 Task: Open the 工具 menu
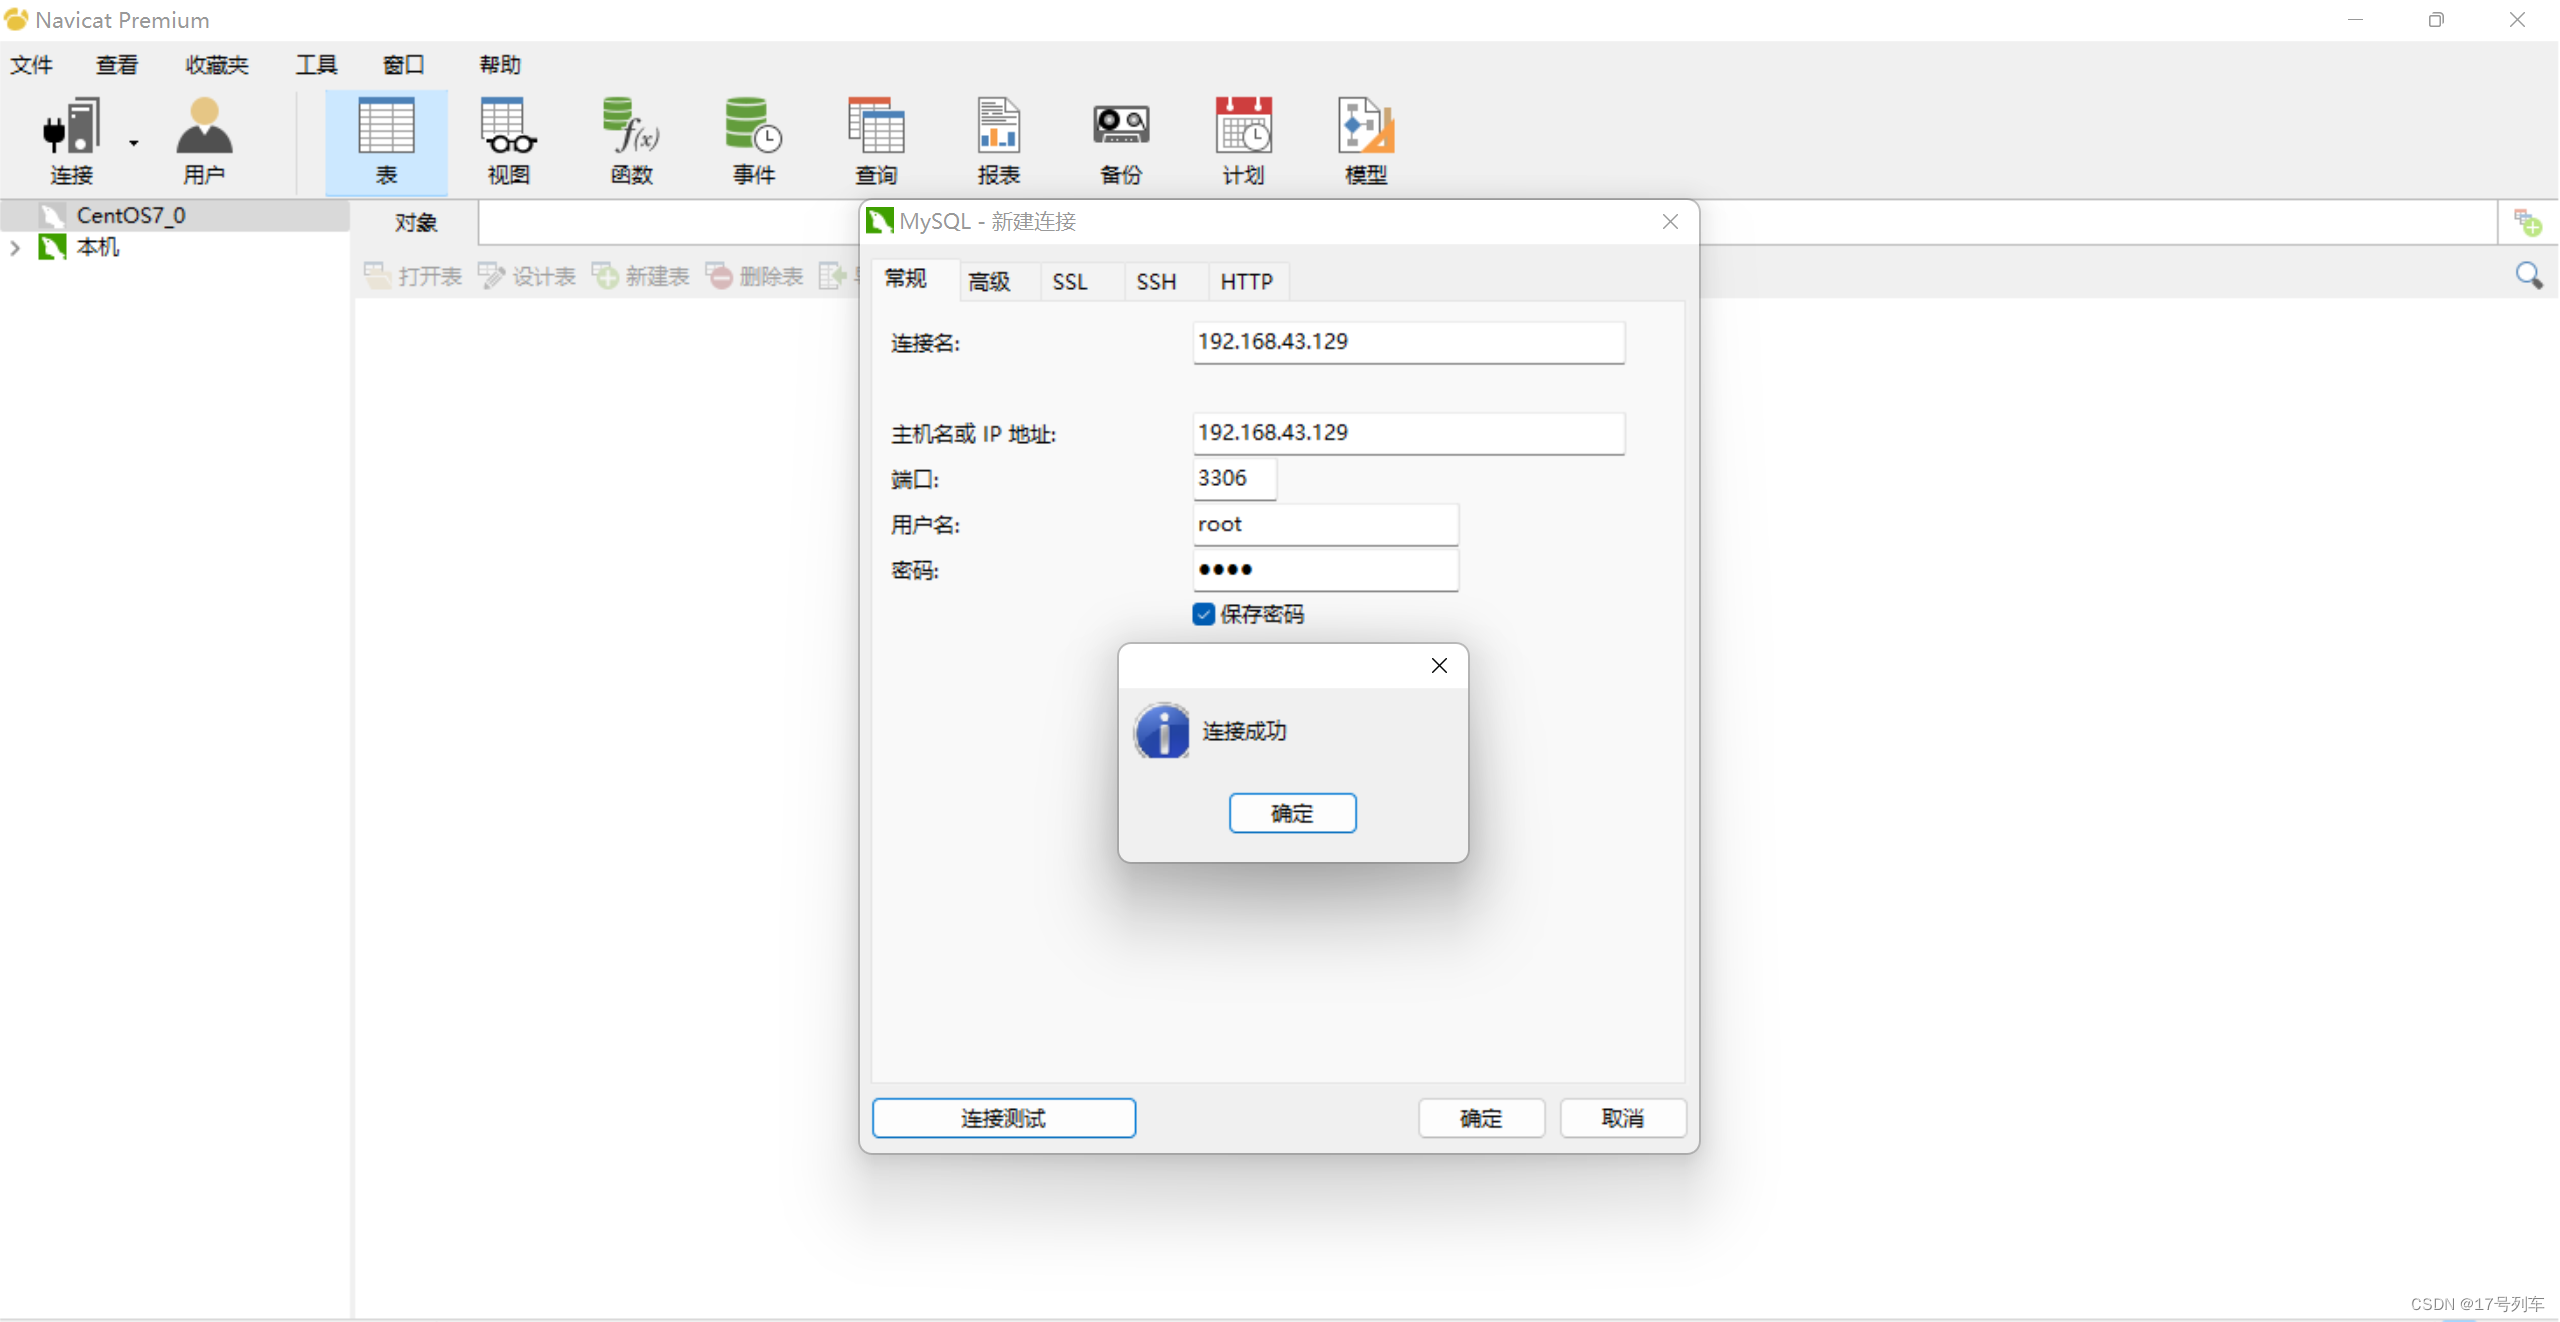point(316,65)
